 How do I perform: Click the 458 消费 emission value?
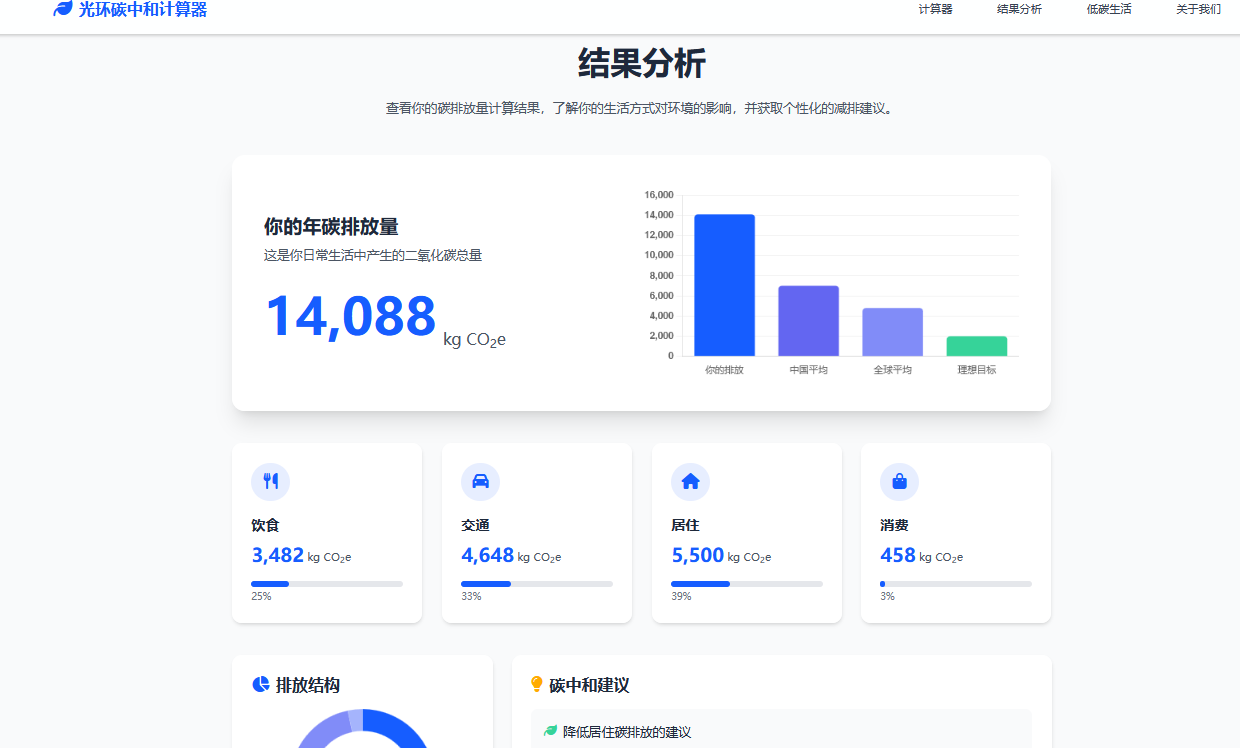898,555
